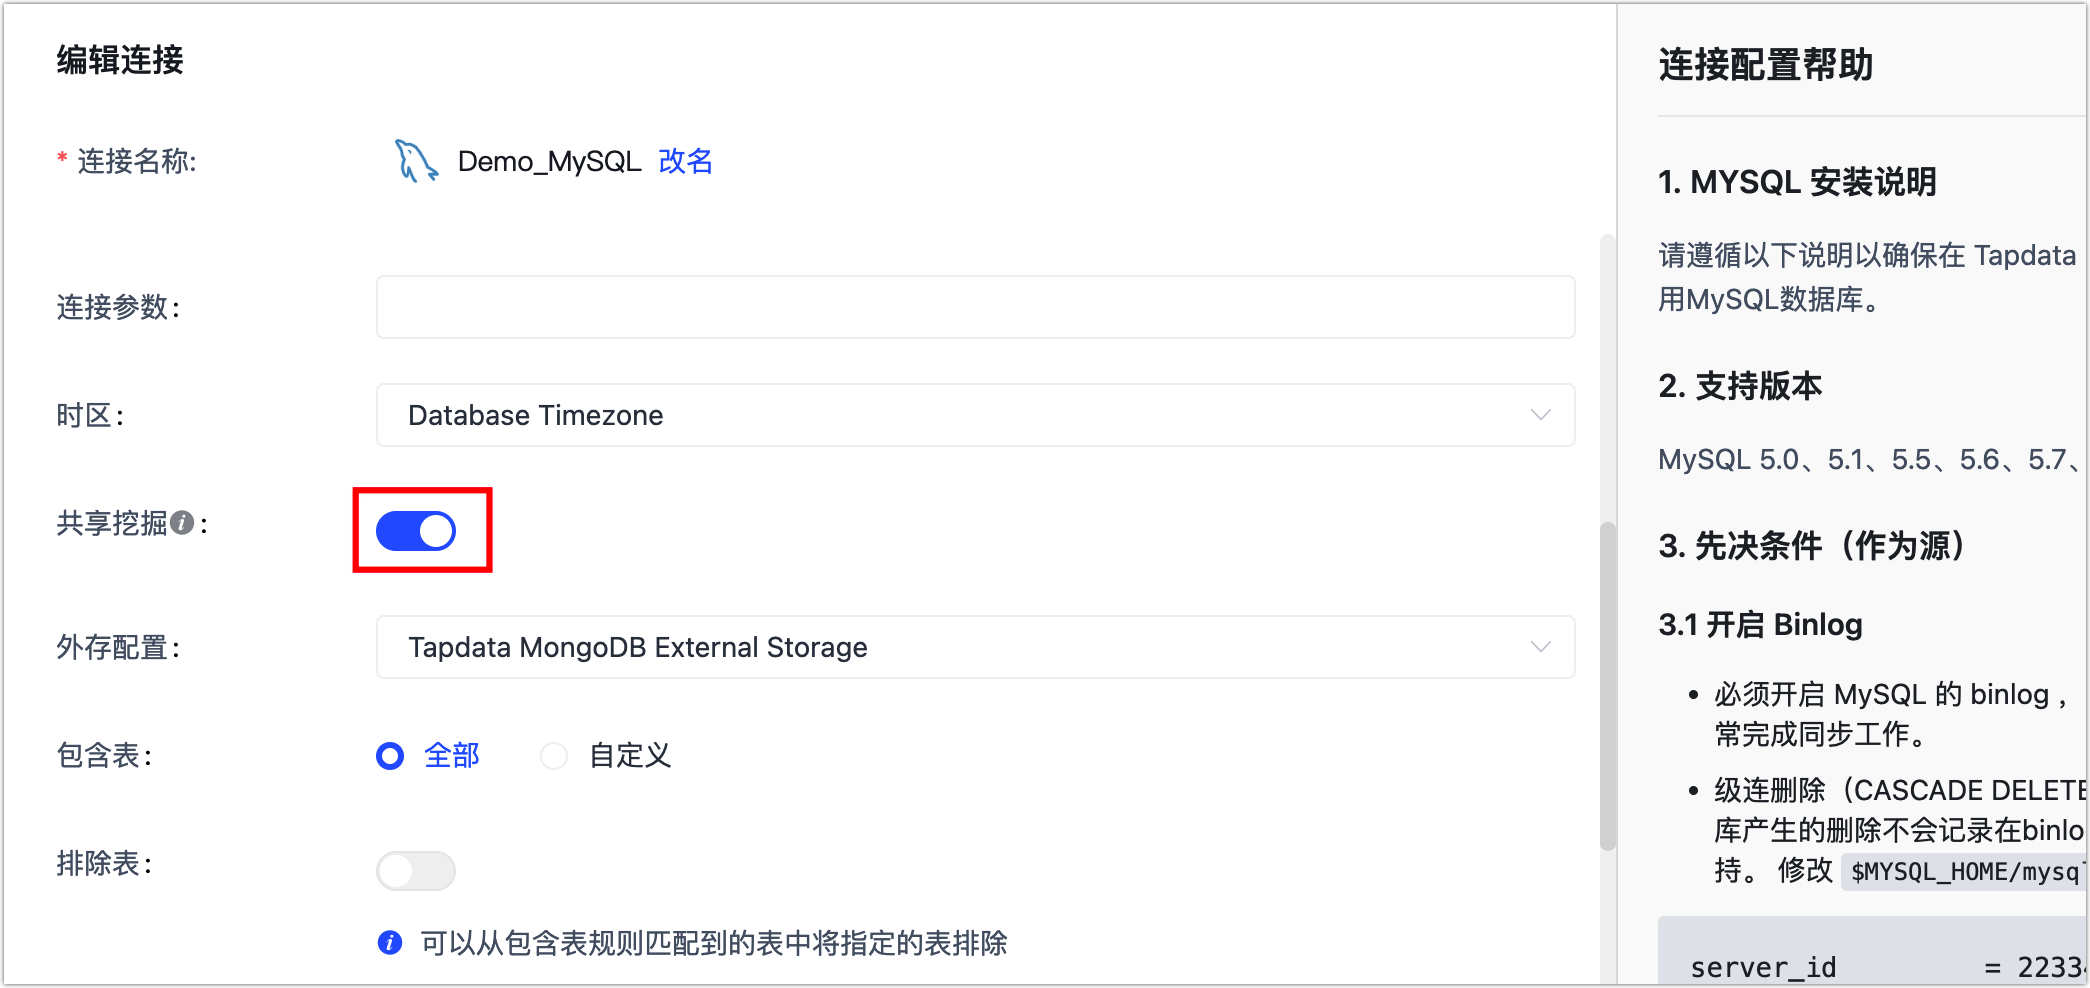This screenshot has width=2090, height=988.
Task: Click the blue info icon under 排除表
Action: pos(390,943)
